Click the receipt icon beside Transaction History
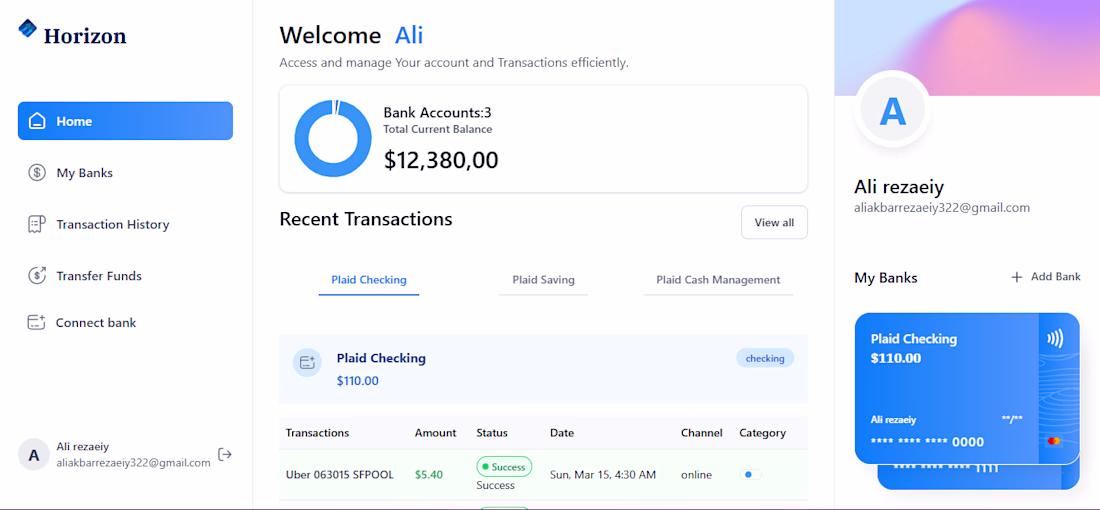The height and width of the screenshot is (510, 1100). click(37, 224)
